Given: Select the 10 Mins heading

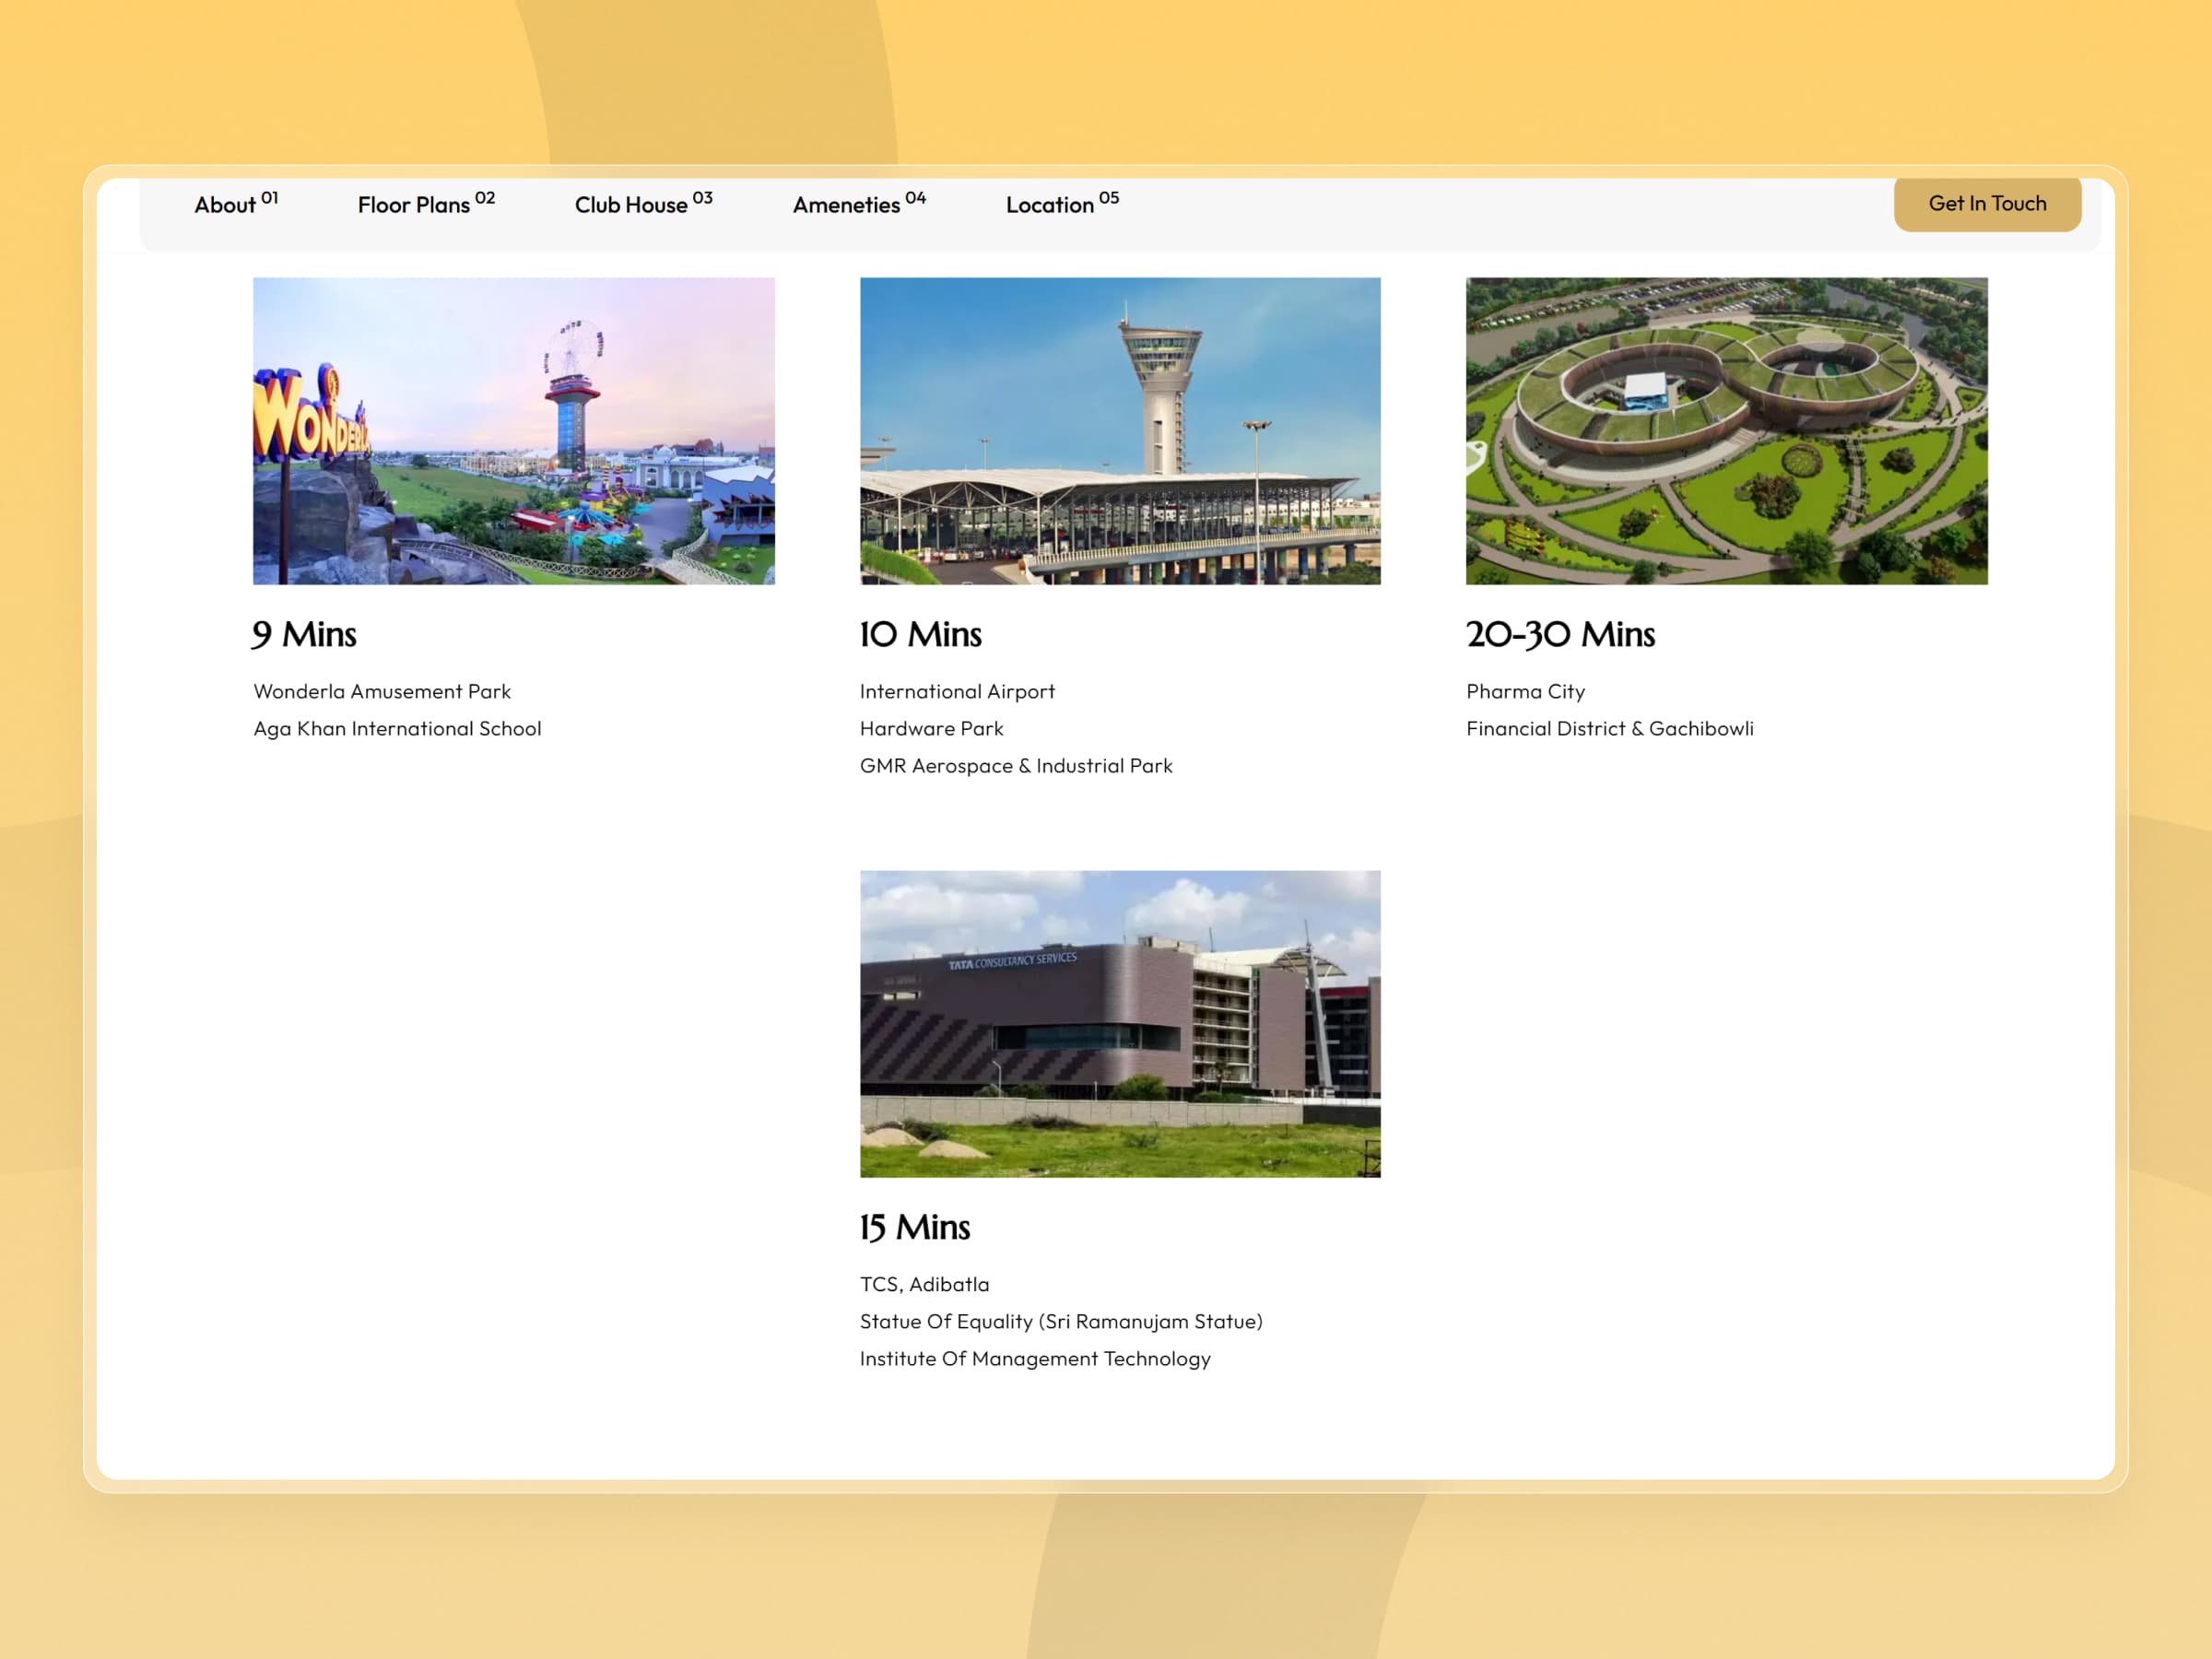Looking at the screenshot, I should pos(921,635).
